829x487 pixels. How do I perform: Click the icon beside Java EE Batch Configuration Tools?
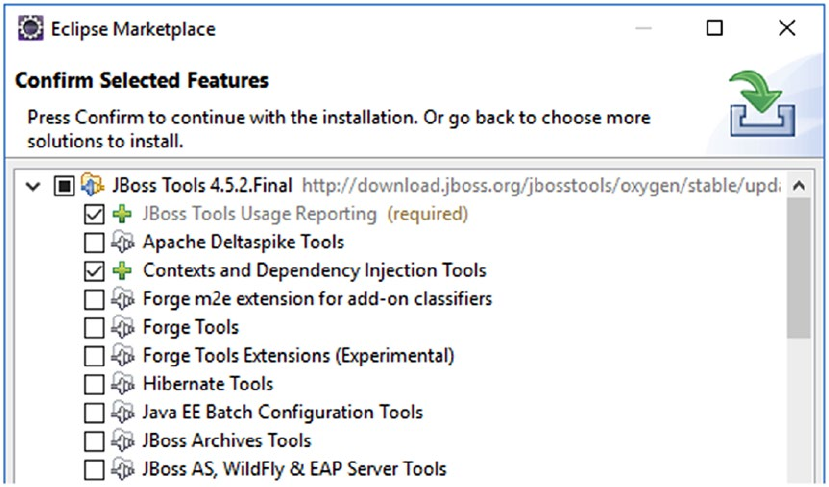point(123,412)
